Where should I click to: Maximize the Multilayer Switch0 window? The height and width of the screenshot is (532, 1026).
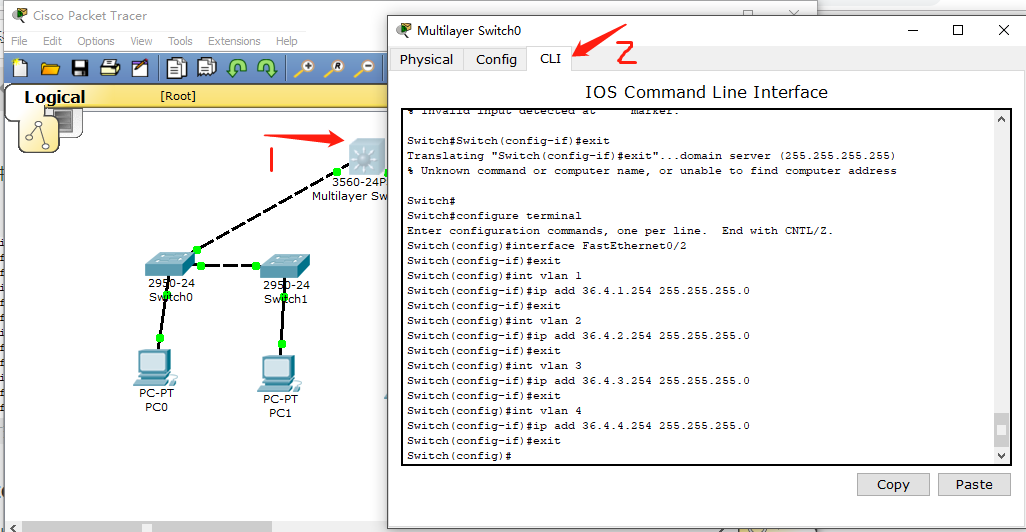pos(958,30)
